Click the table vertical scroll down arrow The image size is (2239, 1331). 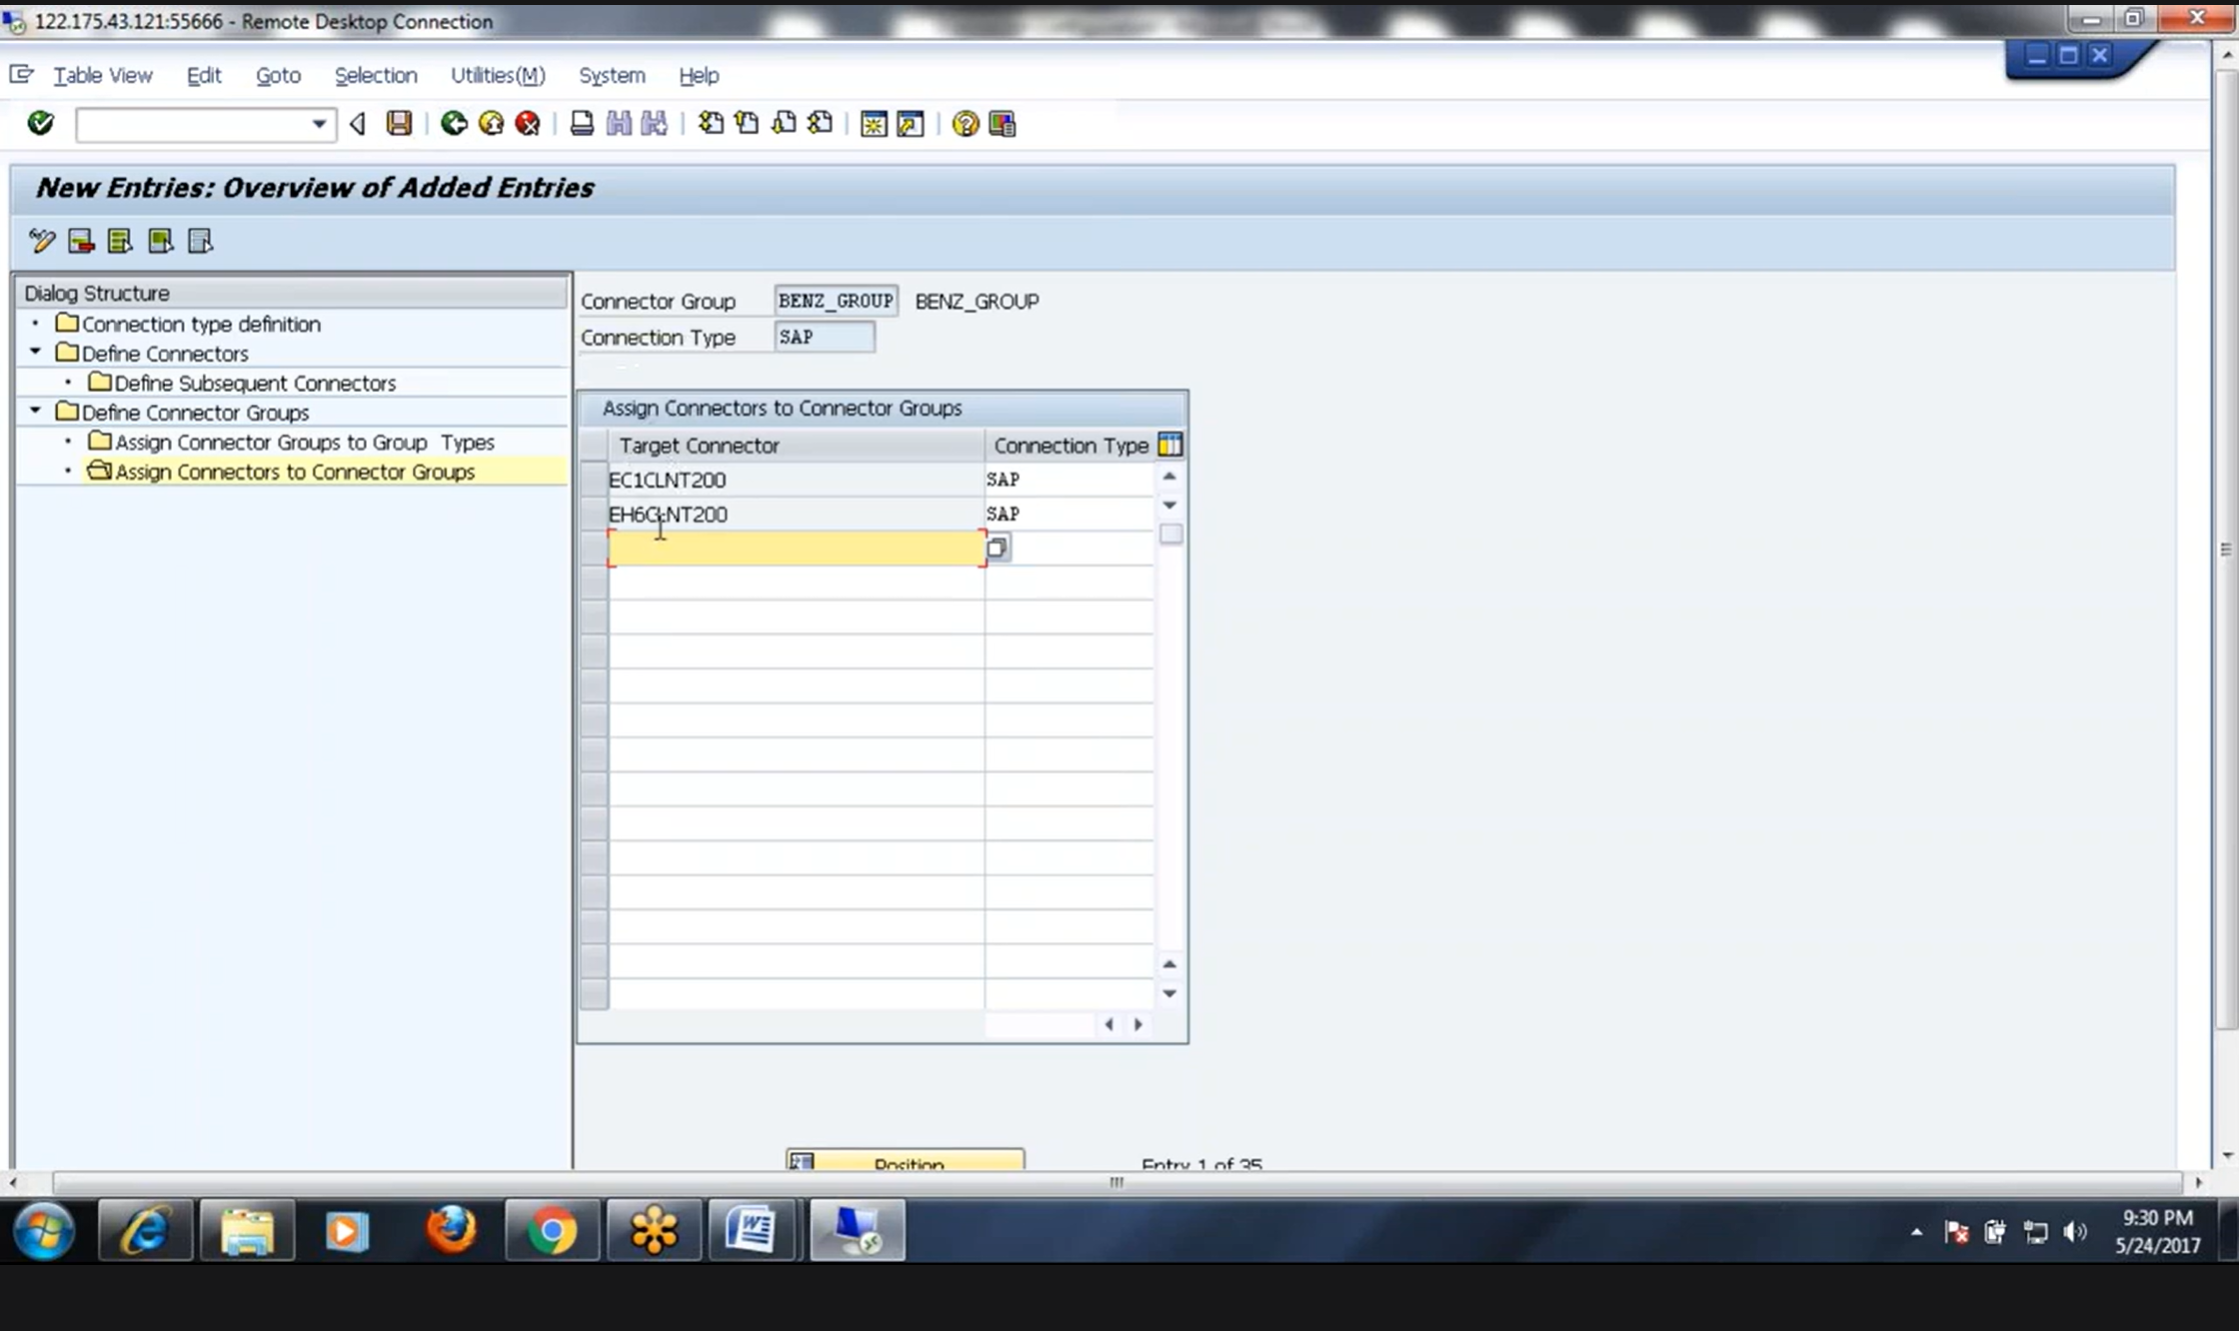tap(1169, 993)
